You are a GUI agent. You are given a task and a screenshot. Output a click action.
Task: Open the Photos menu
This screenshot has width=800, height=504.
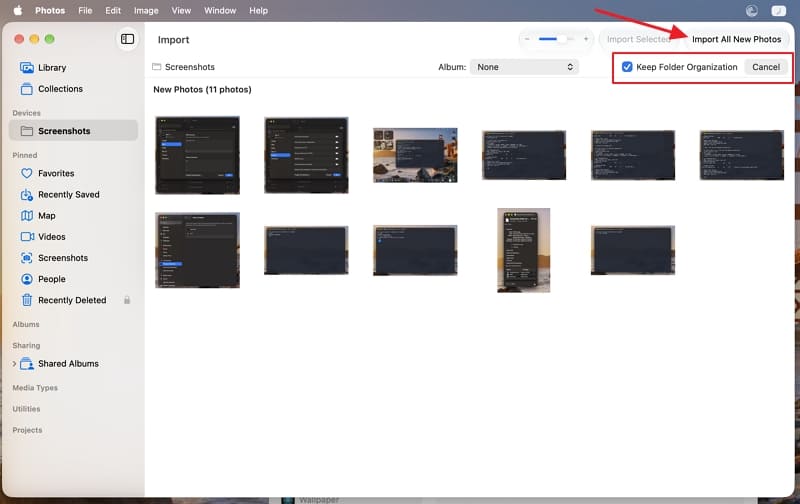[50, 10]
